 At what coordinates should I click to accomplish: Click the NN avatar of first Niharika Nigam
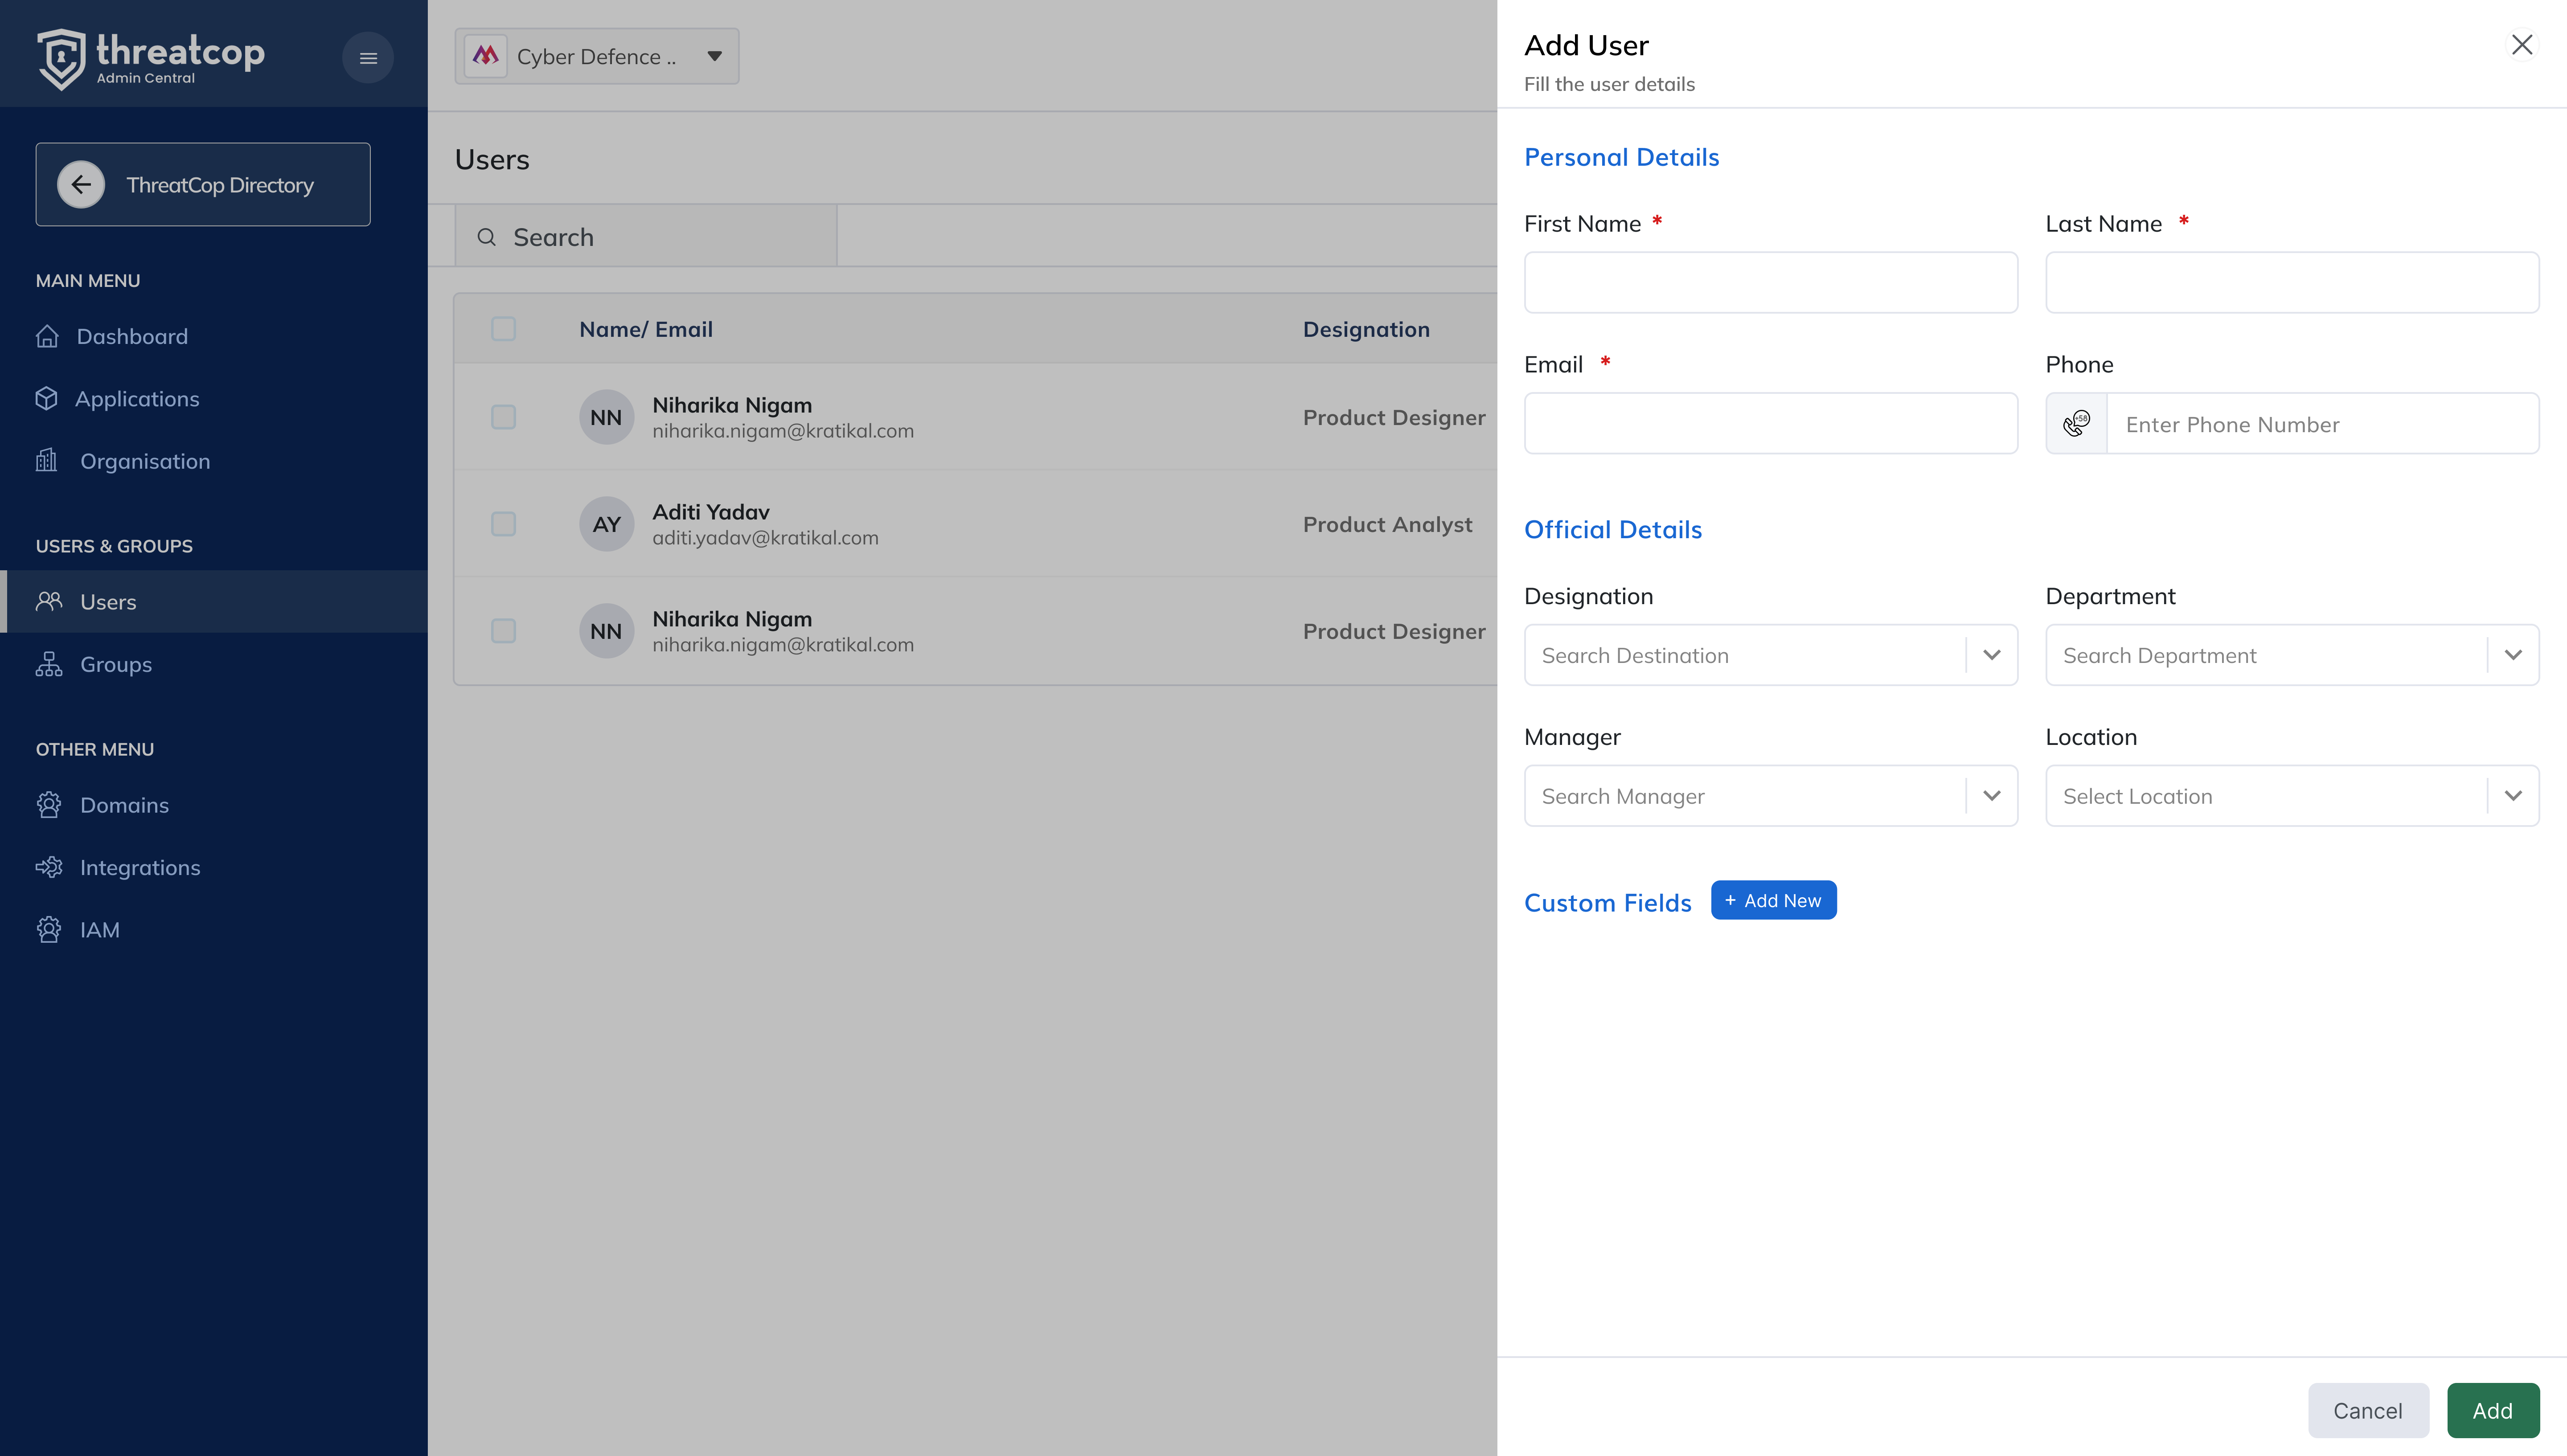[606, 417]
